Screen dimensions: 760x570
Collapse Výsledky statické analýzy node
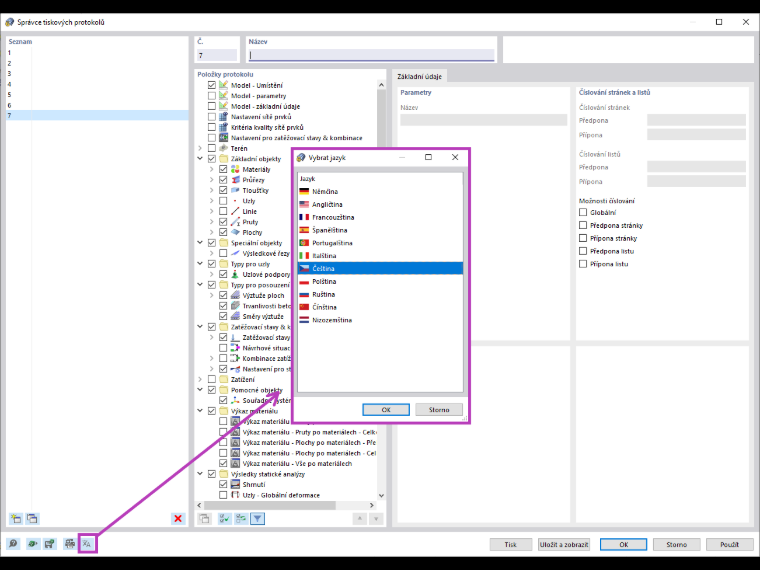click(200, 474)
